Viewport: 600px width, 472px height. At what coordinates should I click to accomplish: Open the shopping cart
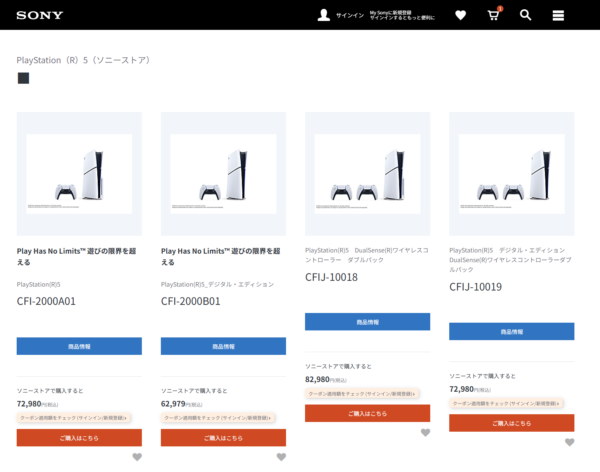pyautogui.click(x=494, y=15)
